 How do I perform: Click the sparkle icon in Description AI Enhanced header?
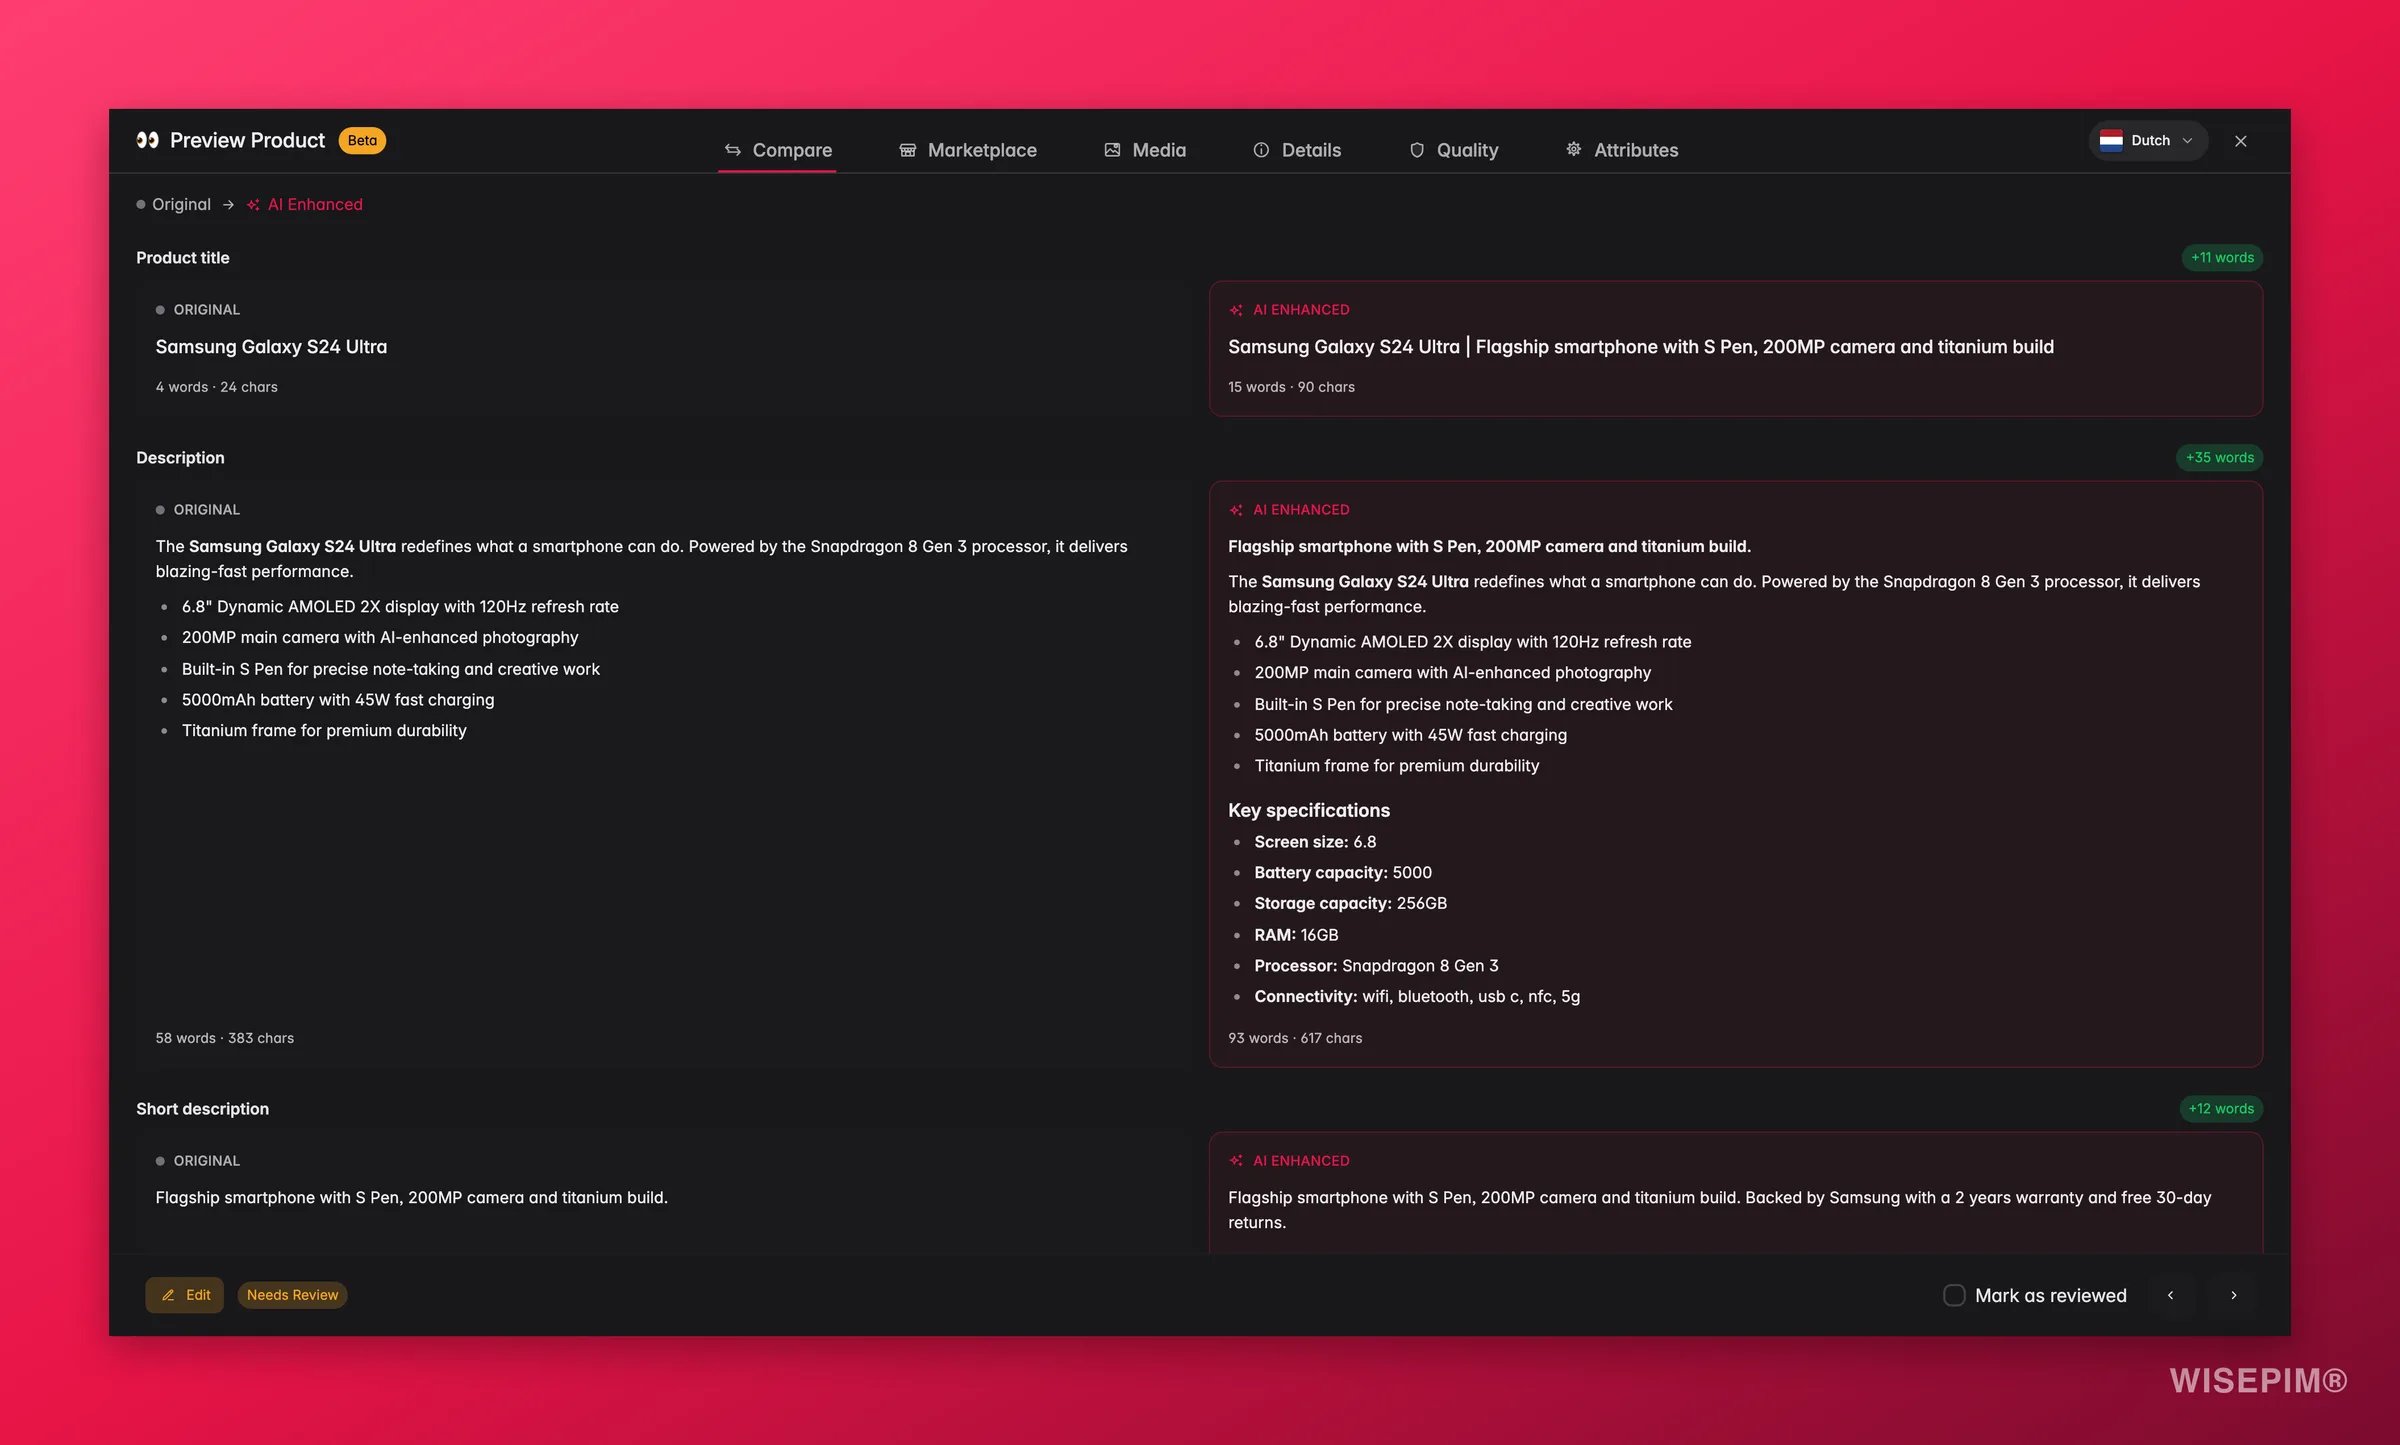[x=1236, y=510]
